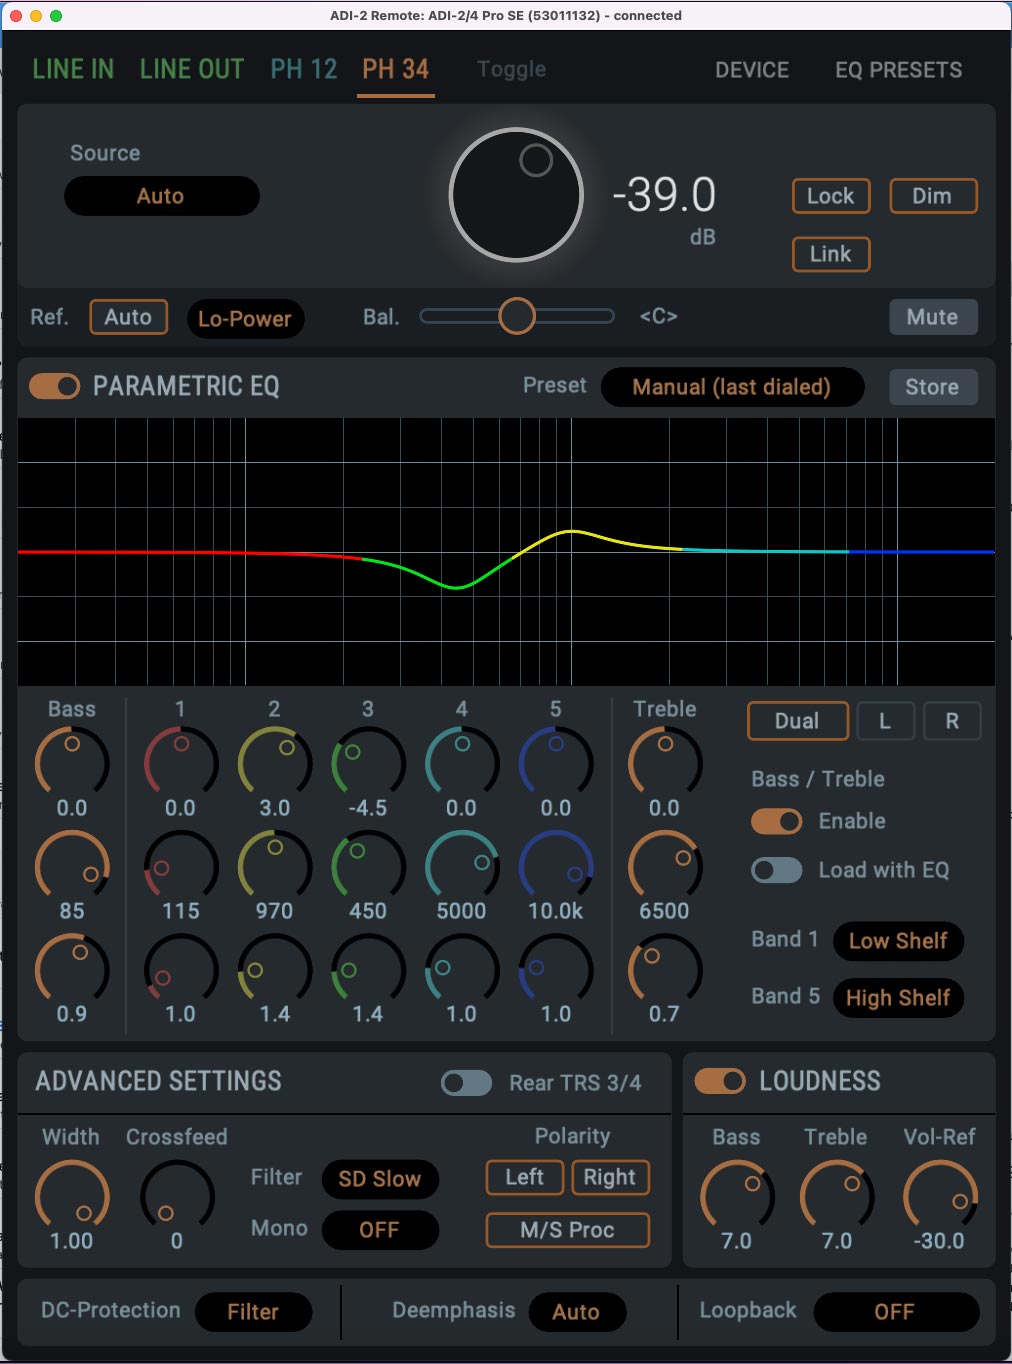The width and height of the screenshot is (1012, 1364).
Task: Toggle the Parametric EQ switch off
Action: (55, 386)
